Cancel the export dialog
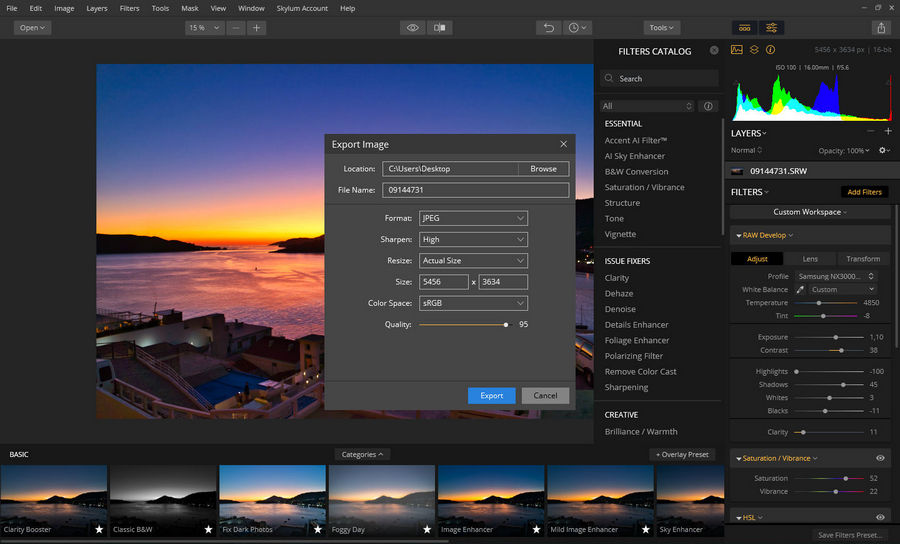This screenshot has width=900, height=544. pos(545,395)
